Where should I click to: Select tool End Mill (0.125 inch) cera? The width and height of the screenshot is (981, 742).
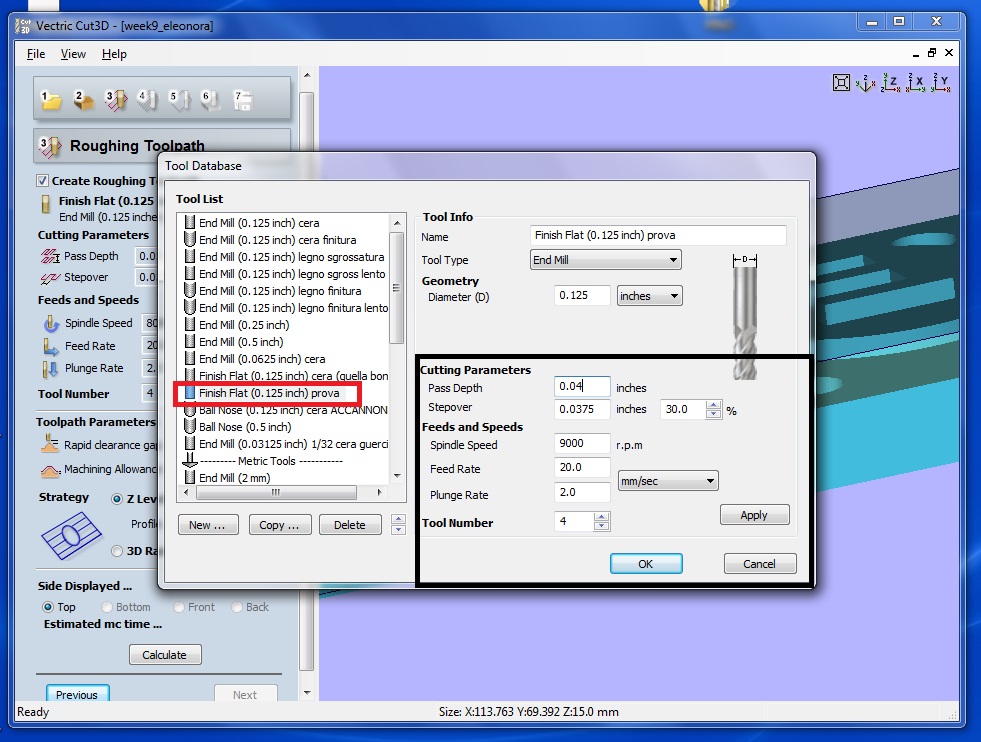coord(259,223)
